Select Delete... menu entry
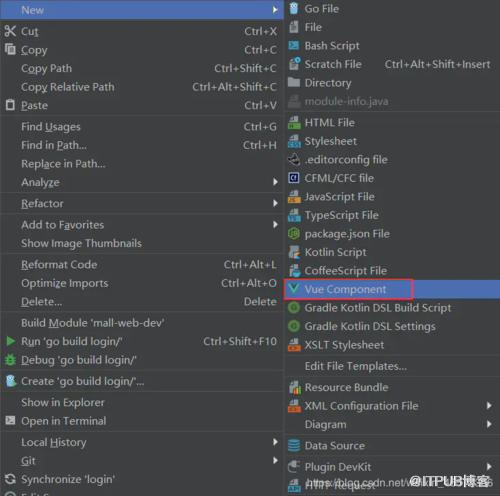The image size is (500, 496). pyautogui.click(x=142, y=302)
